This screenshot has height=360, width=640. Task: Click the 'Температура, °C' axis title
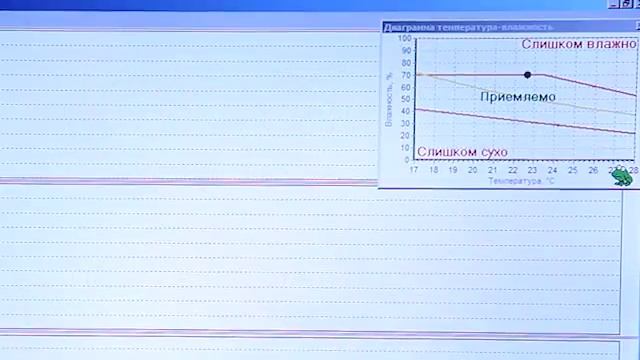(x=521, y=181)
